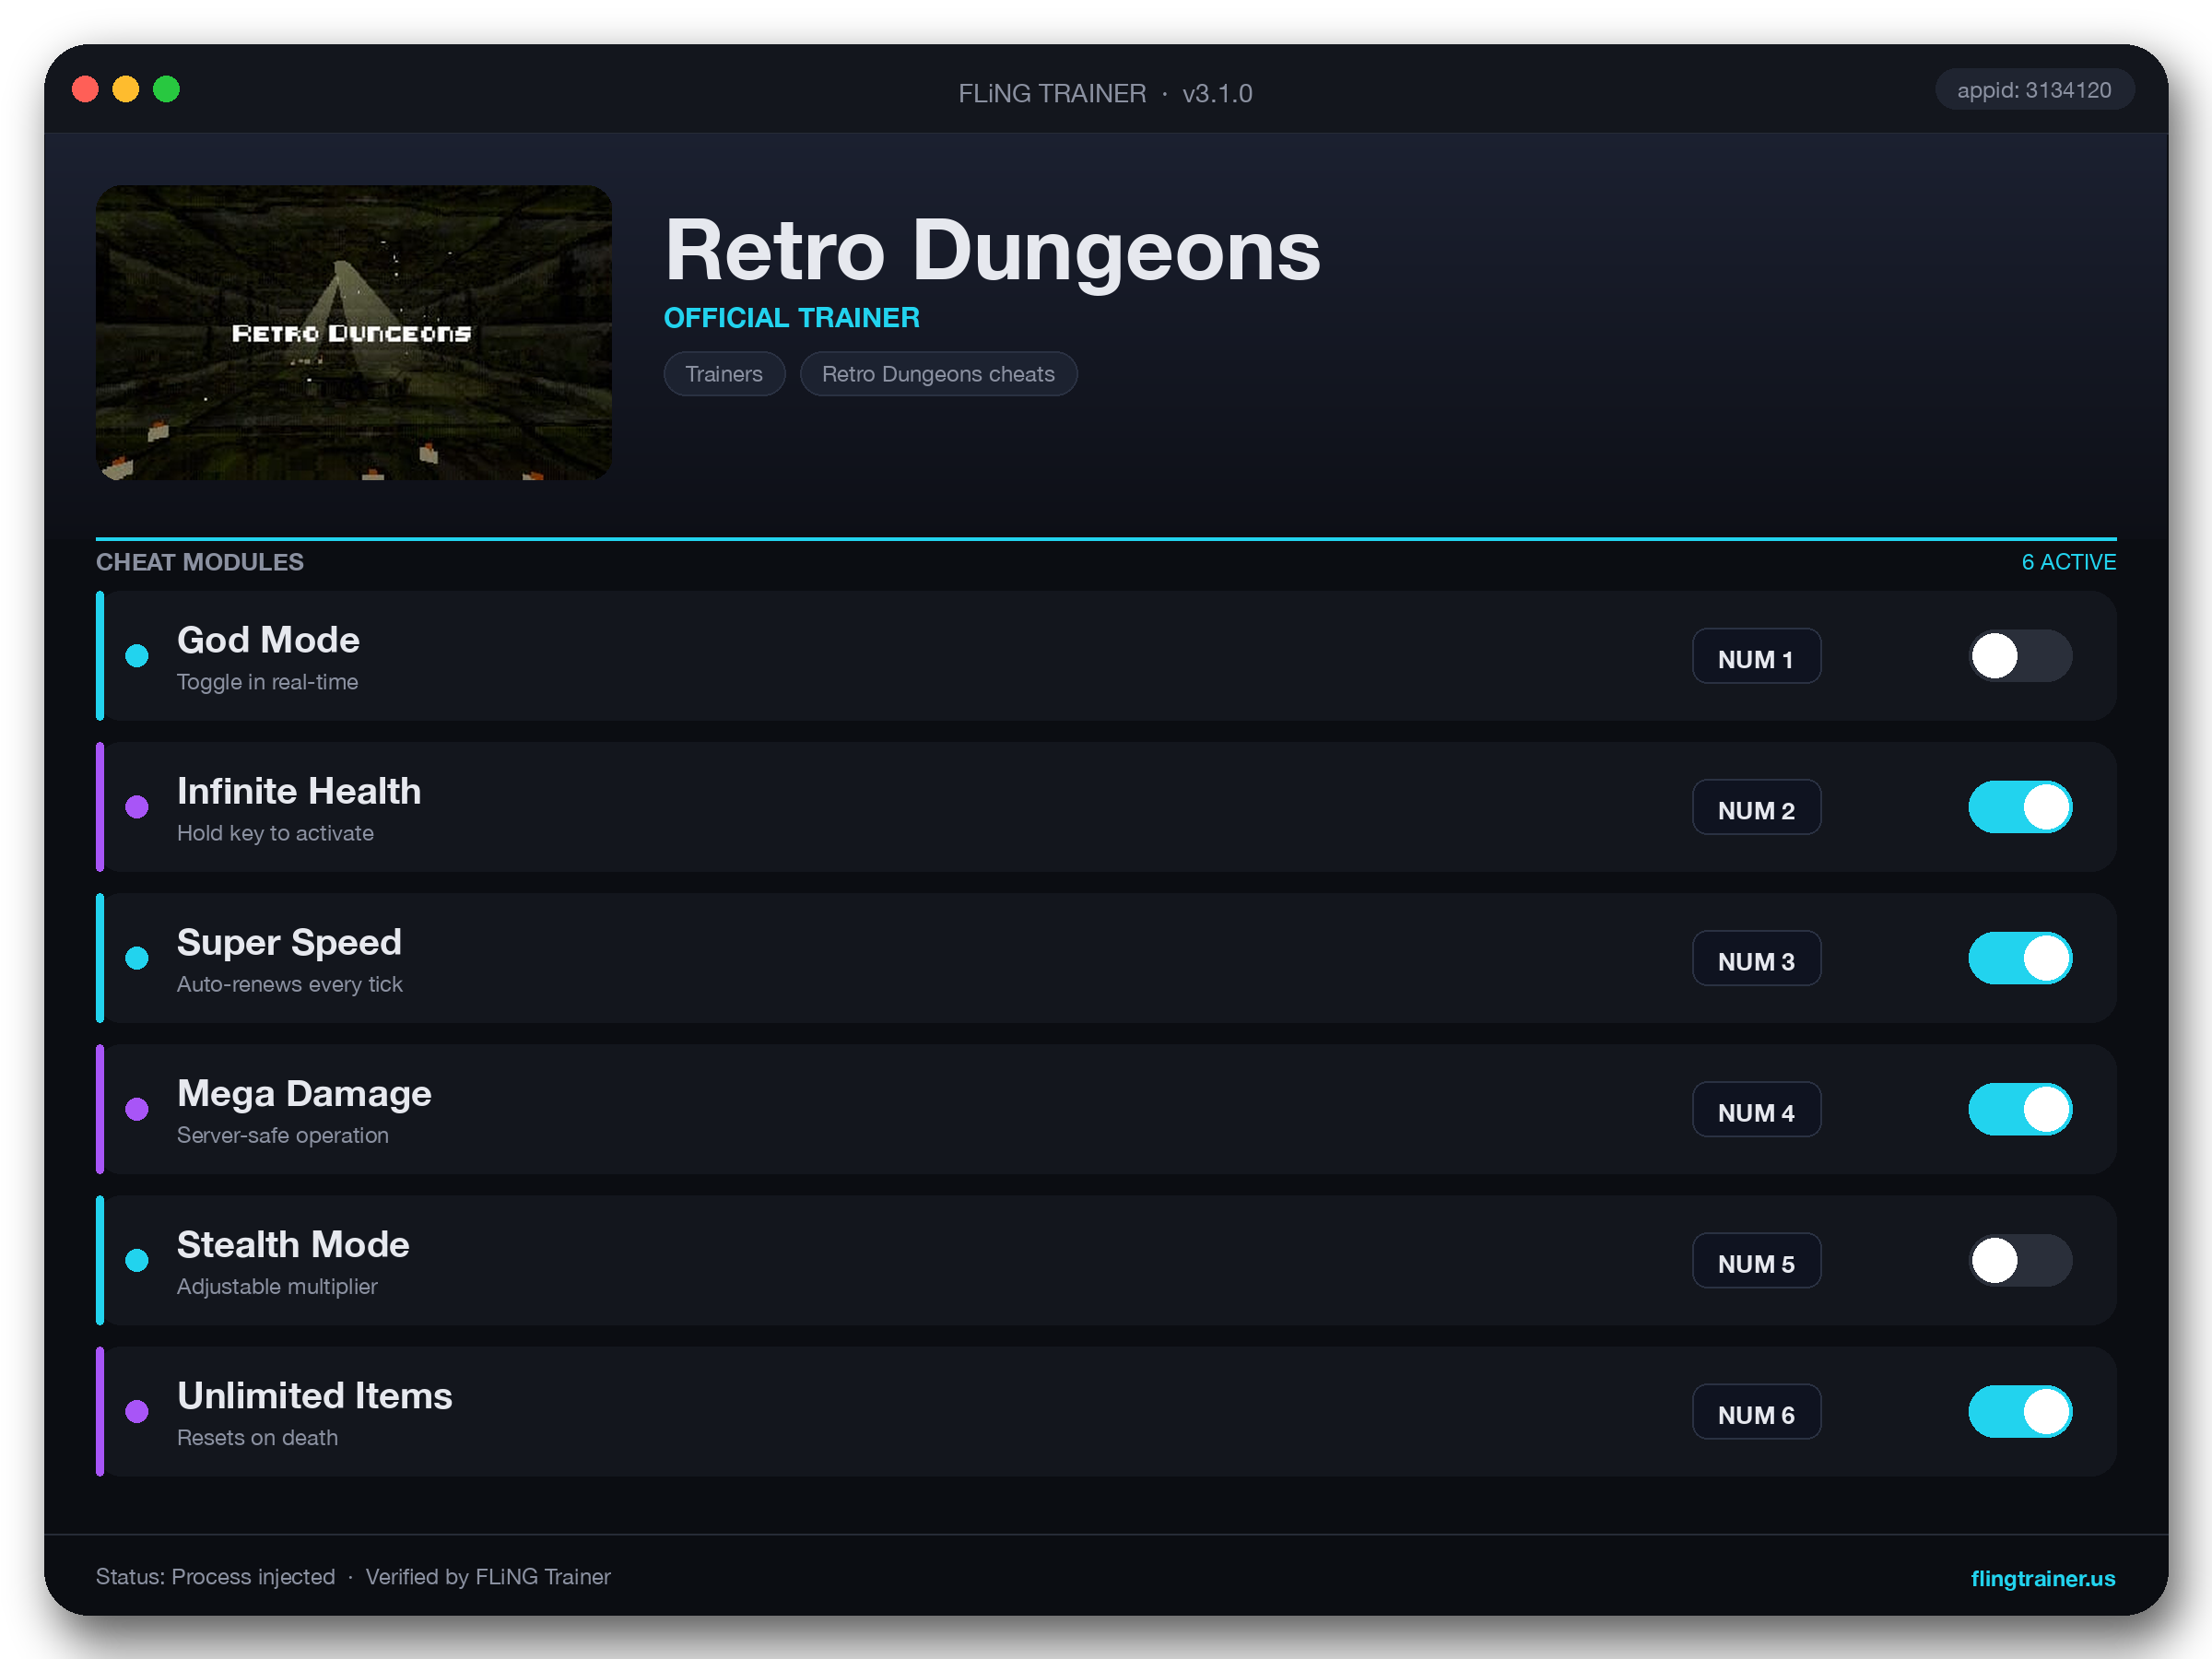Select the Unlimited Items module title
Screen dimensions: 2212x1659
(x=314, y=1395)
